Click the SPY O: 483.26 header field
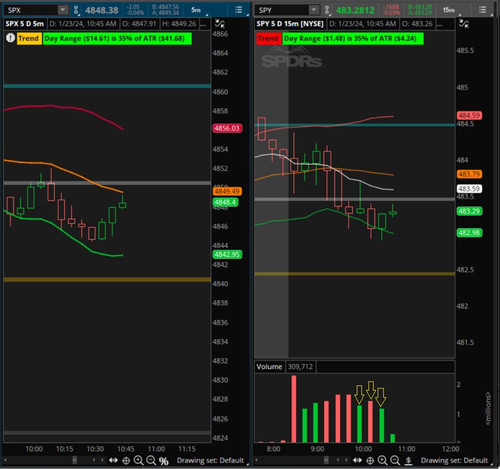Image resolution: width=500 pixels, height=469 pixels. click(417, 24)
